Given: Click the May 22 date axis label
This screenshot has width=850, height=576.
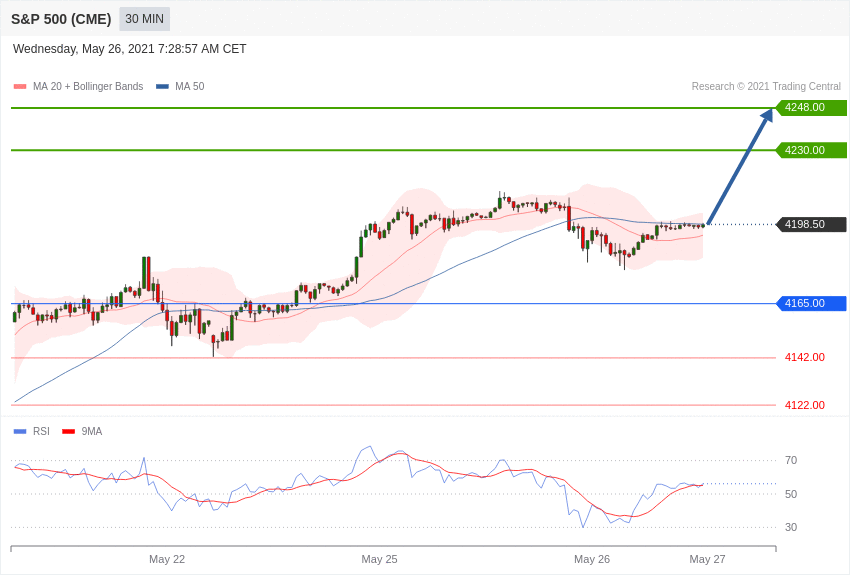Looking at the screenshot, I should coord(167,559).
